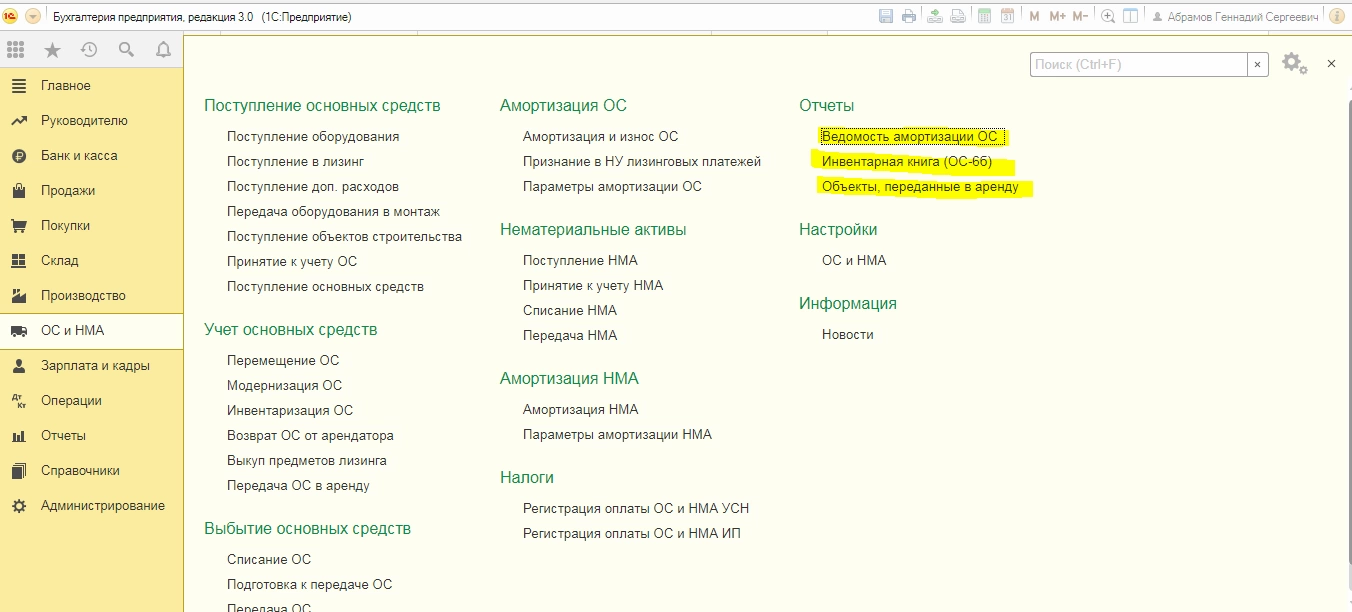Click the get link icon with green arrow
Image resolution: width=1352 pixels, height=612 pixels.
click(x=935, y=16)
